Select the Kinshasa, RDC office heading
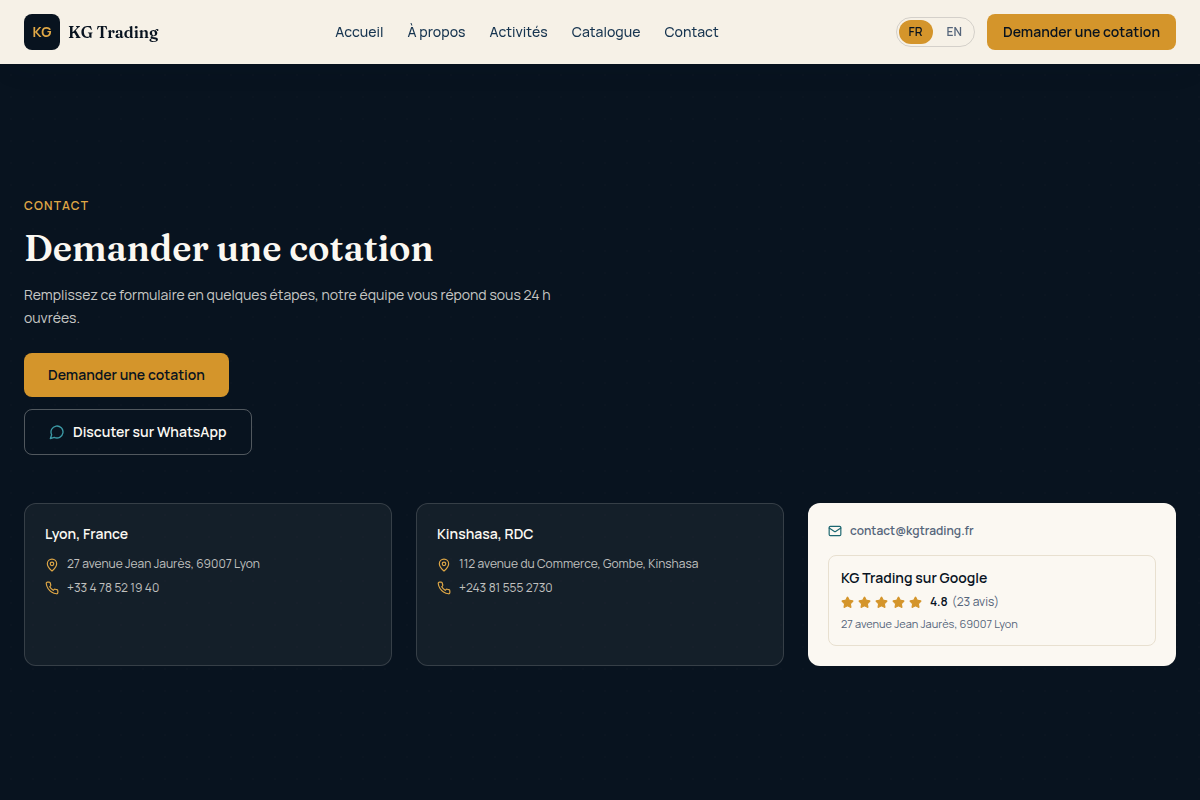Viewport: 1200px width, 800px height. point(485,534)
